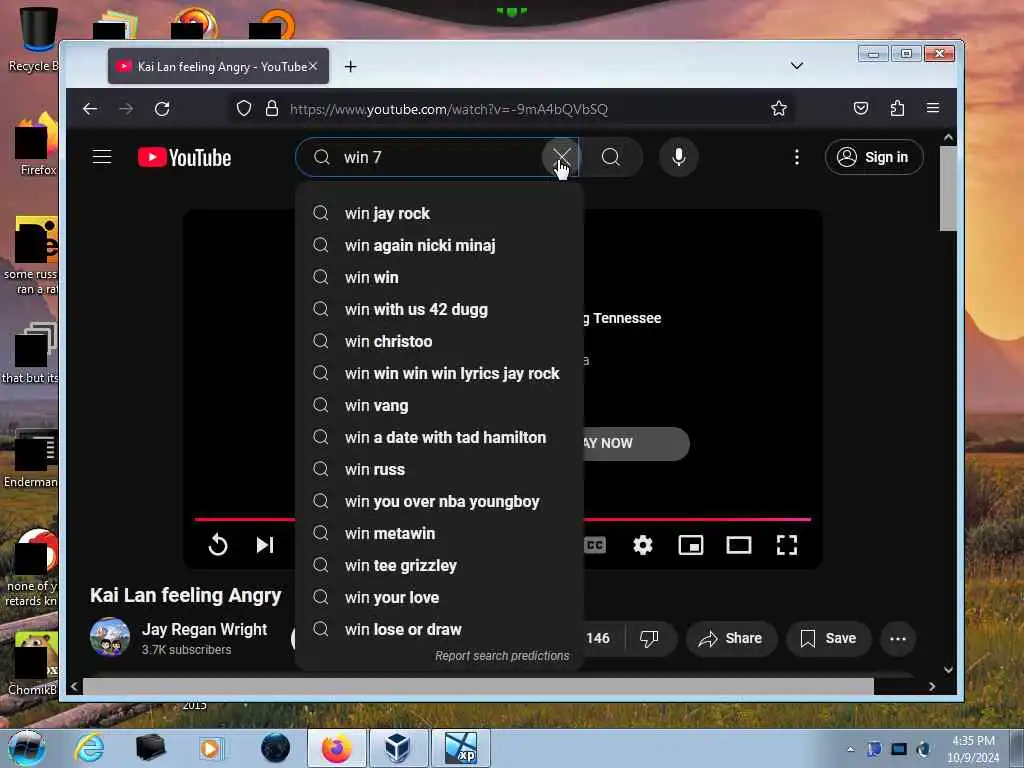Choose suggestion win christoo
Image resolution: width=1024 pixels, height=768 pixels.
click(439, 341)
